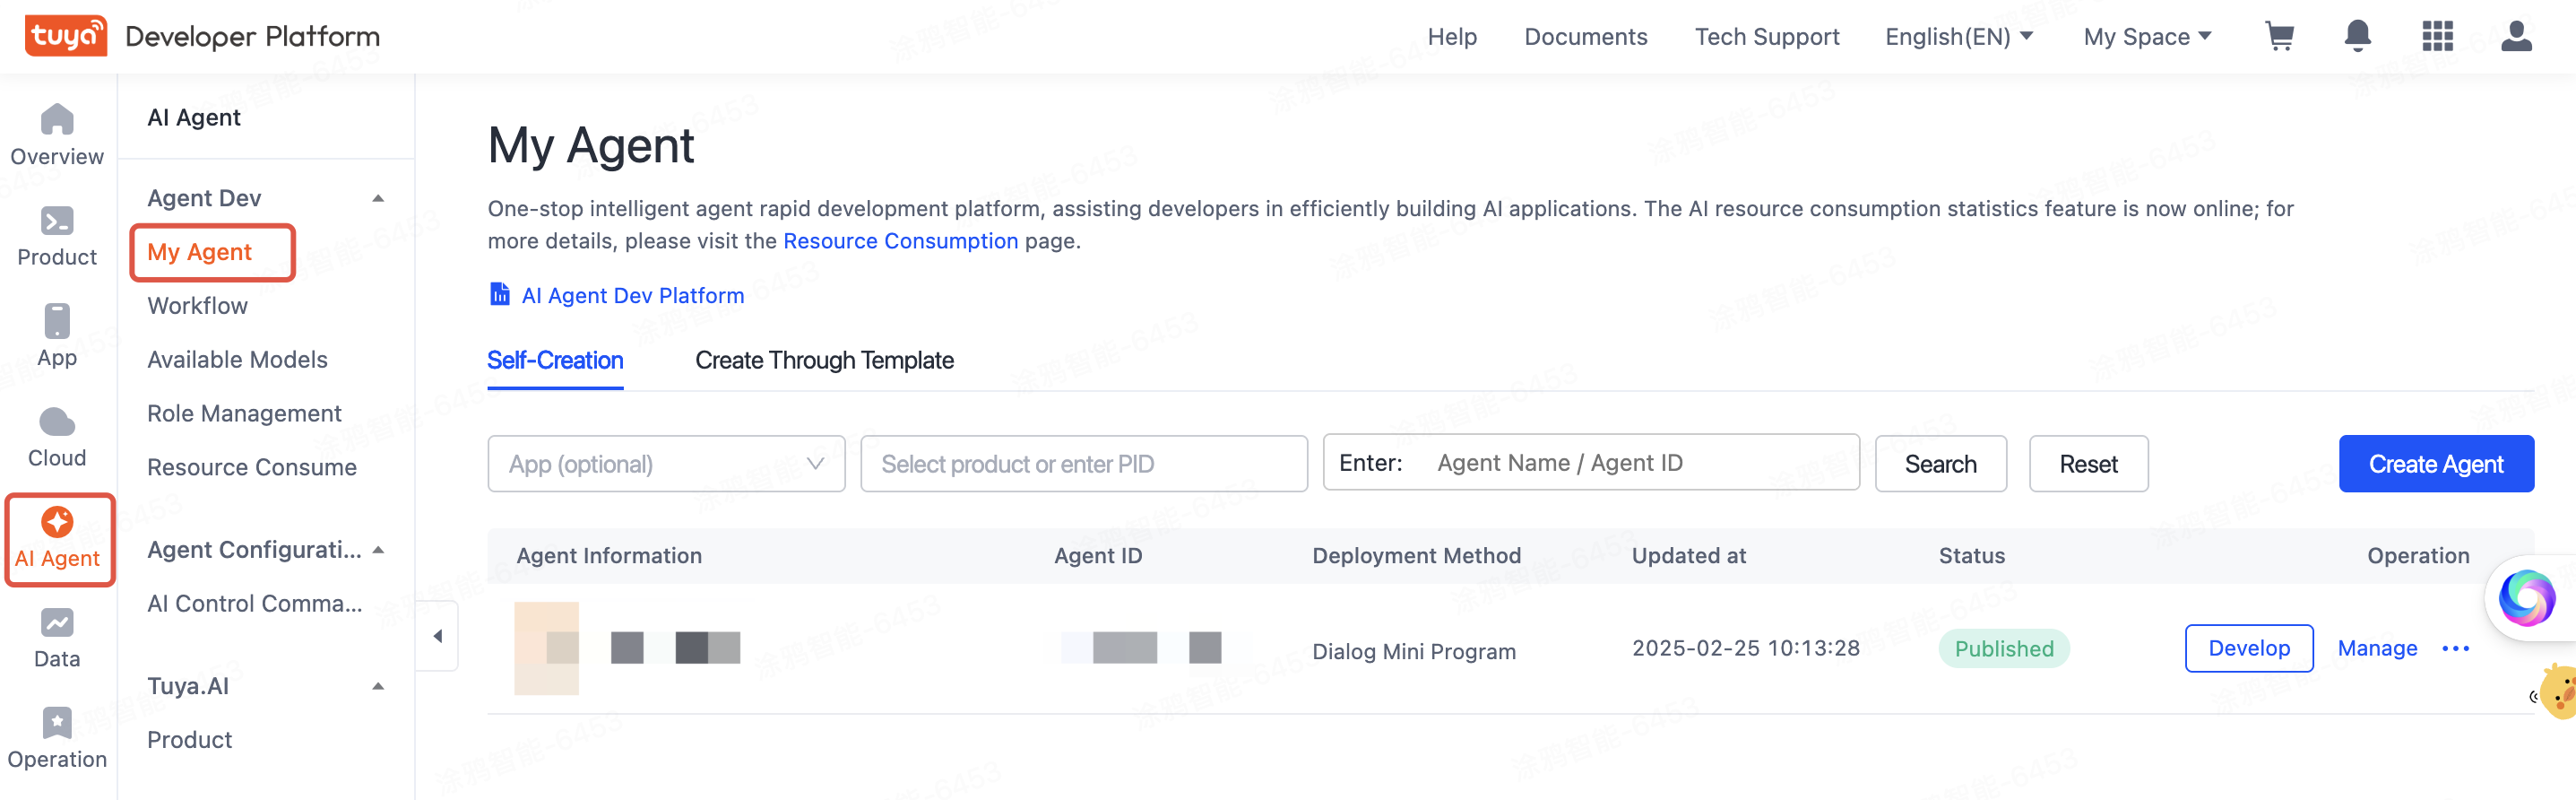Click the document icon beside AI Agent Dev Platform
The width and height of the screenshot is (2576, 800).
pos(499,294)
